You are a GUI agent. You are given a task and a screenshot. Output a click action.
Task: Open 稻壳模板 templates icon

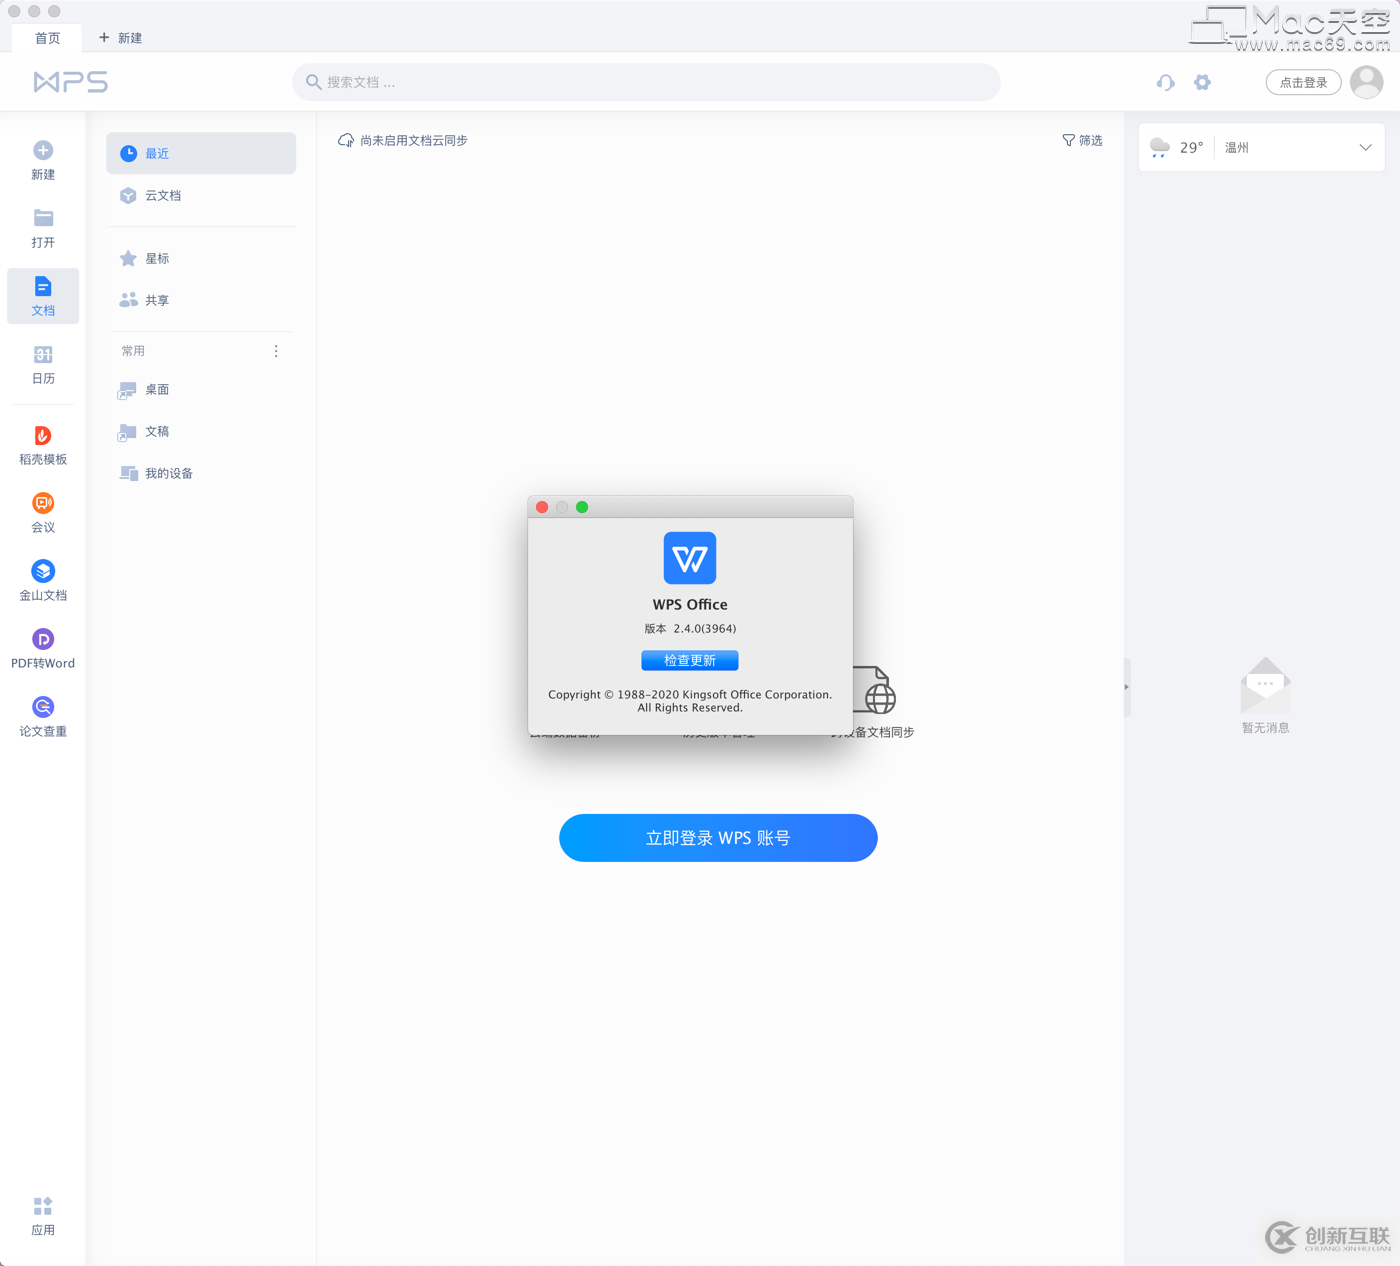pos(43,436)
